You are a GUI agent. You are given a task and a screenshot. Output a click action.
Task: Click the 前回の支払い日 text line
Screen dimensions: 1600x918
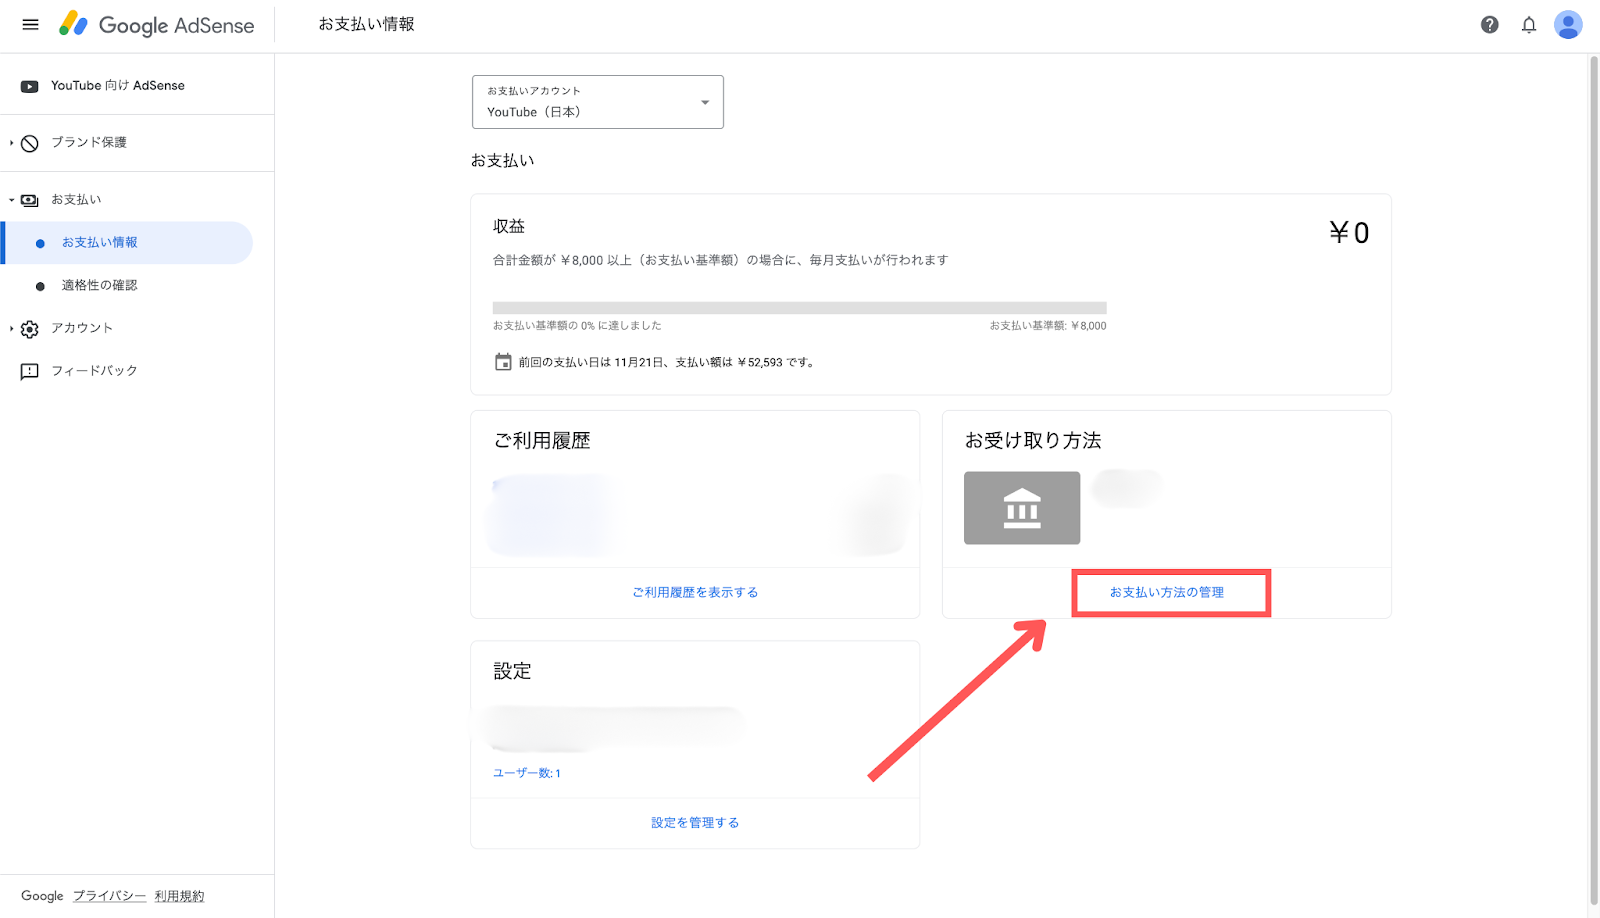tap(667, 362)
